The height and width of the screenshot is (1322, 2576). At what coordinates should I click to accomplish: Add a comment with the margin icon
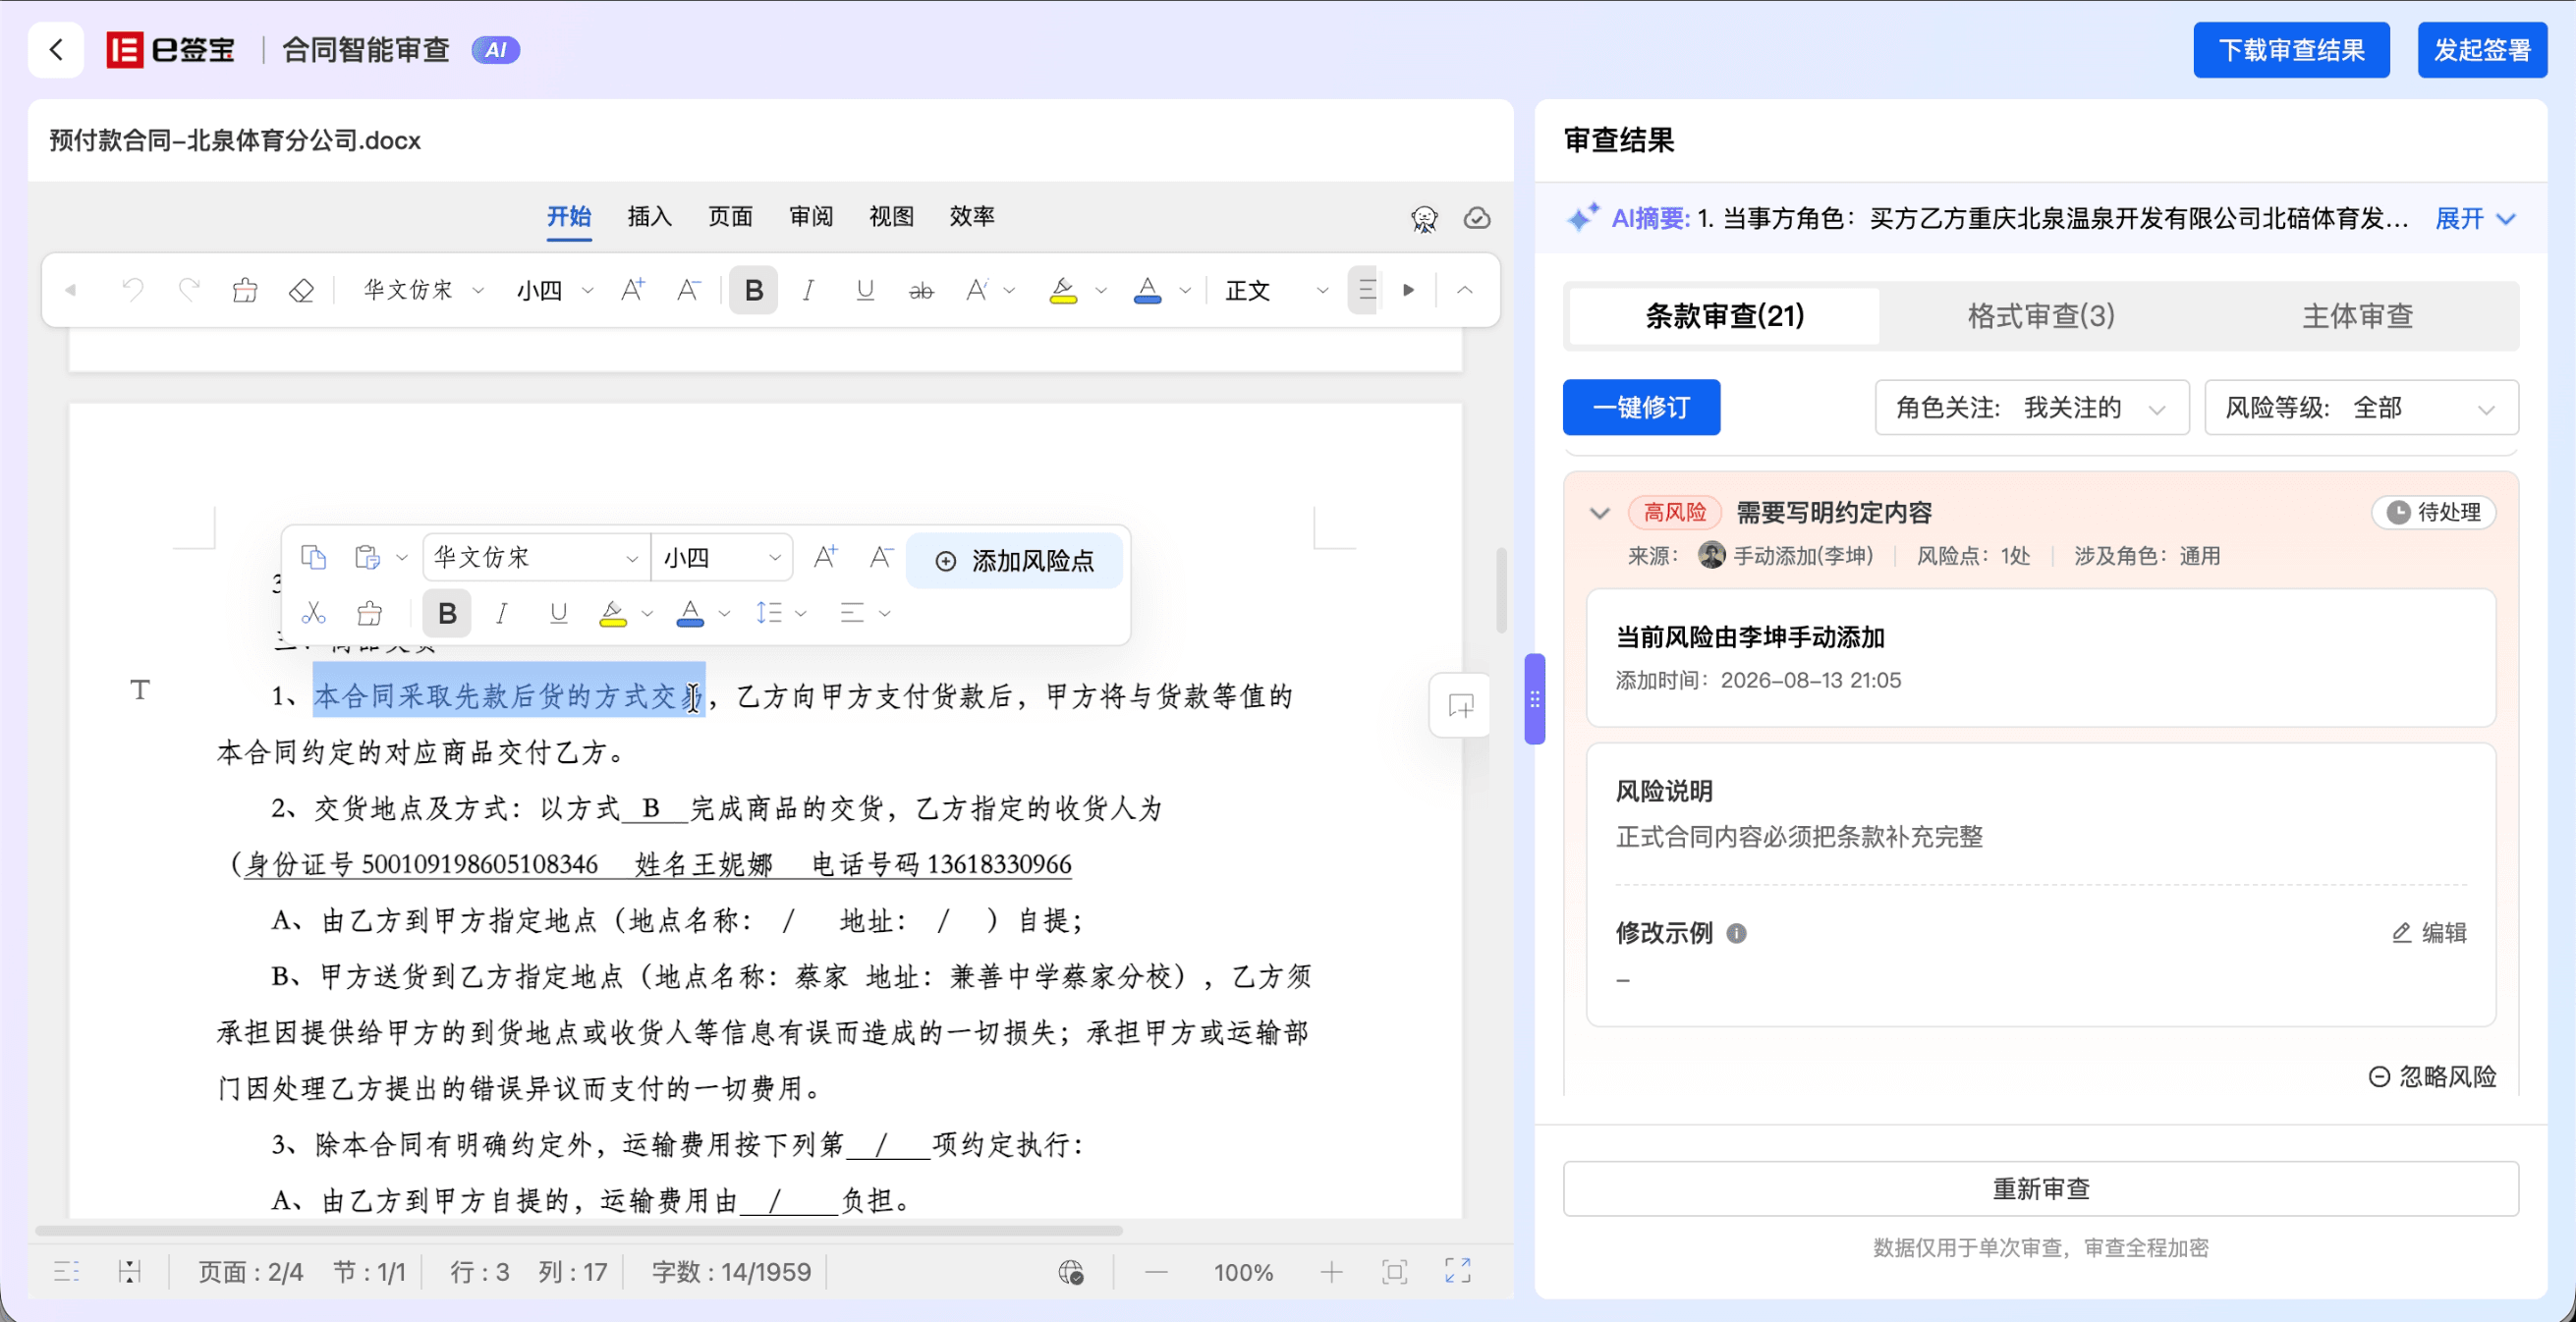tap(1460, 706)
